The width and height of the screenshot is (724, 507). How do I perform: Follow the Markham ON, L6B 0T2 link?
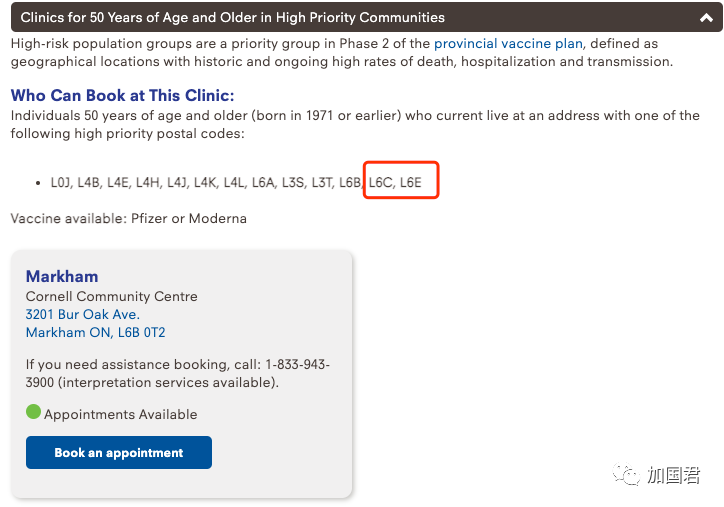(x=96, y=332)
